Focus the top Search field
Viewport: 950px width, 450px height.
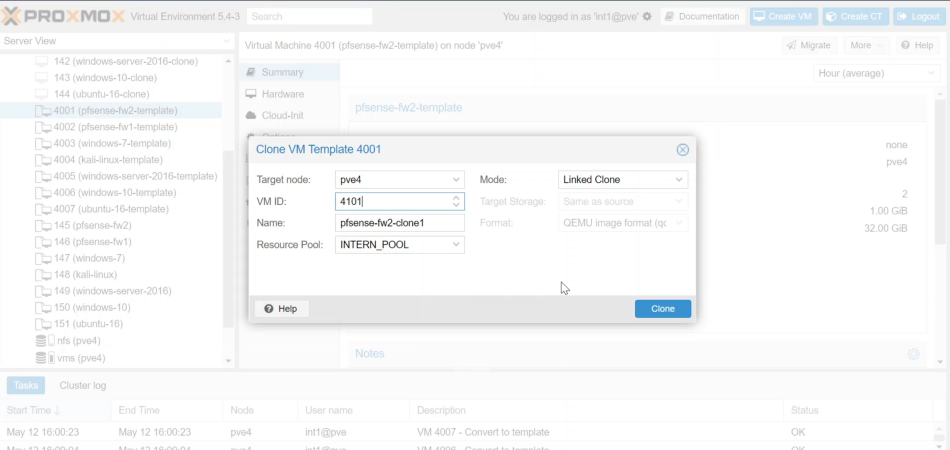(310, 16)
